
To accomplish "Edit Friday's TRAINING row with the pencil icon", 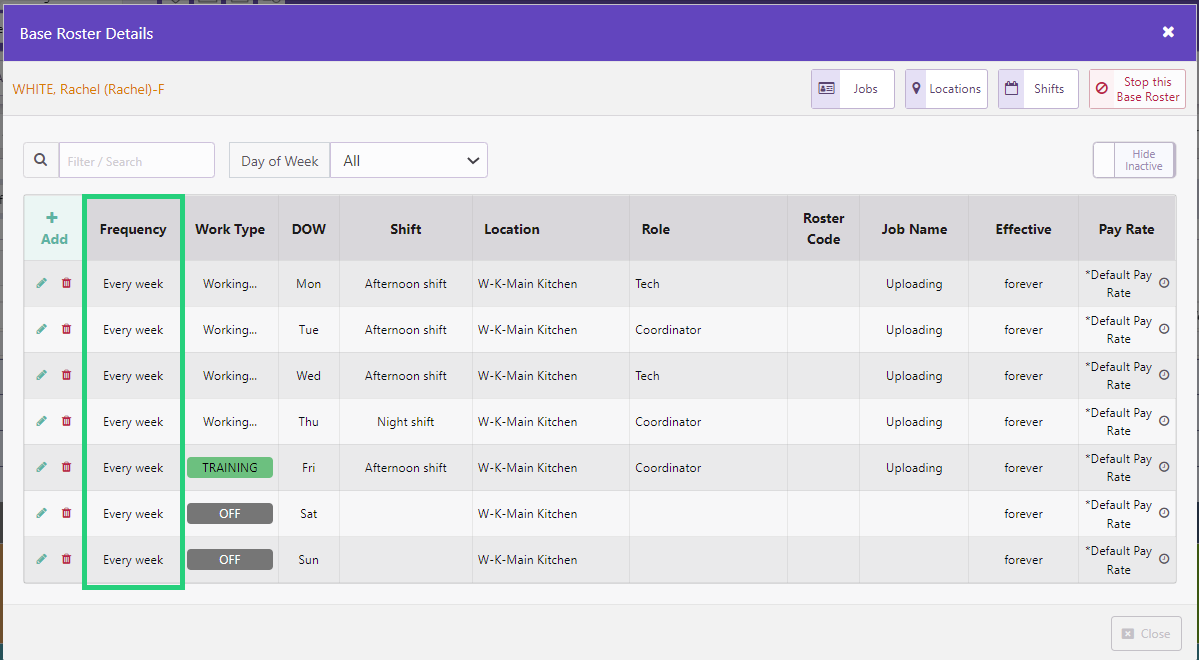I will (41, 467).
